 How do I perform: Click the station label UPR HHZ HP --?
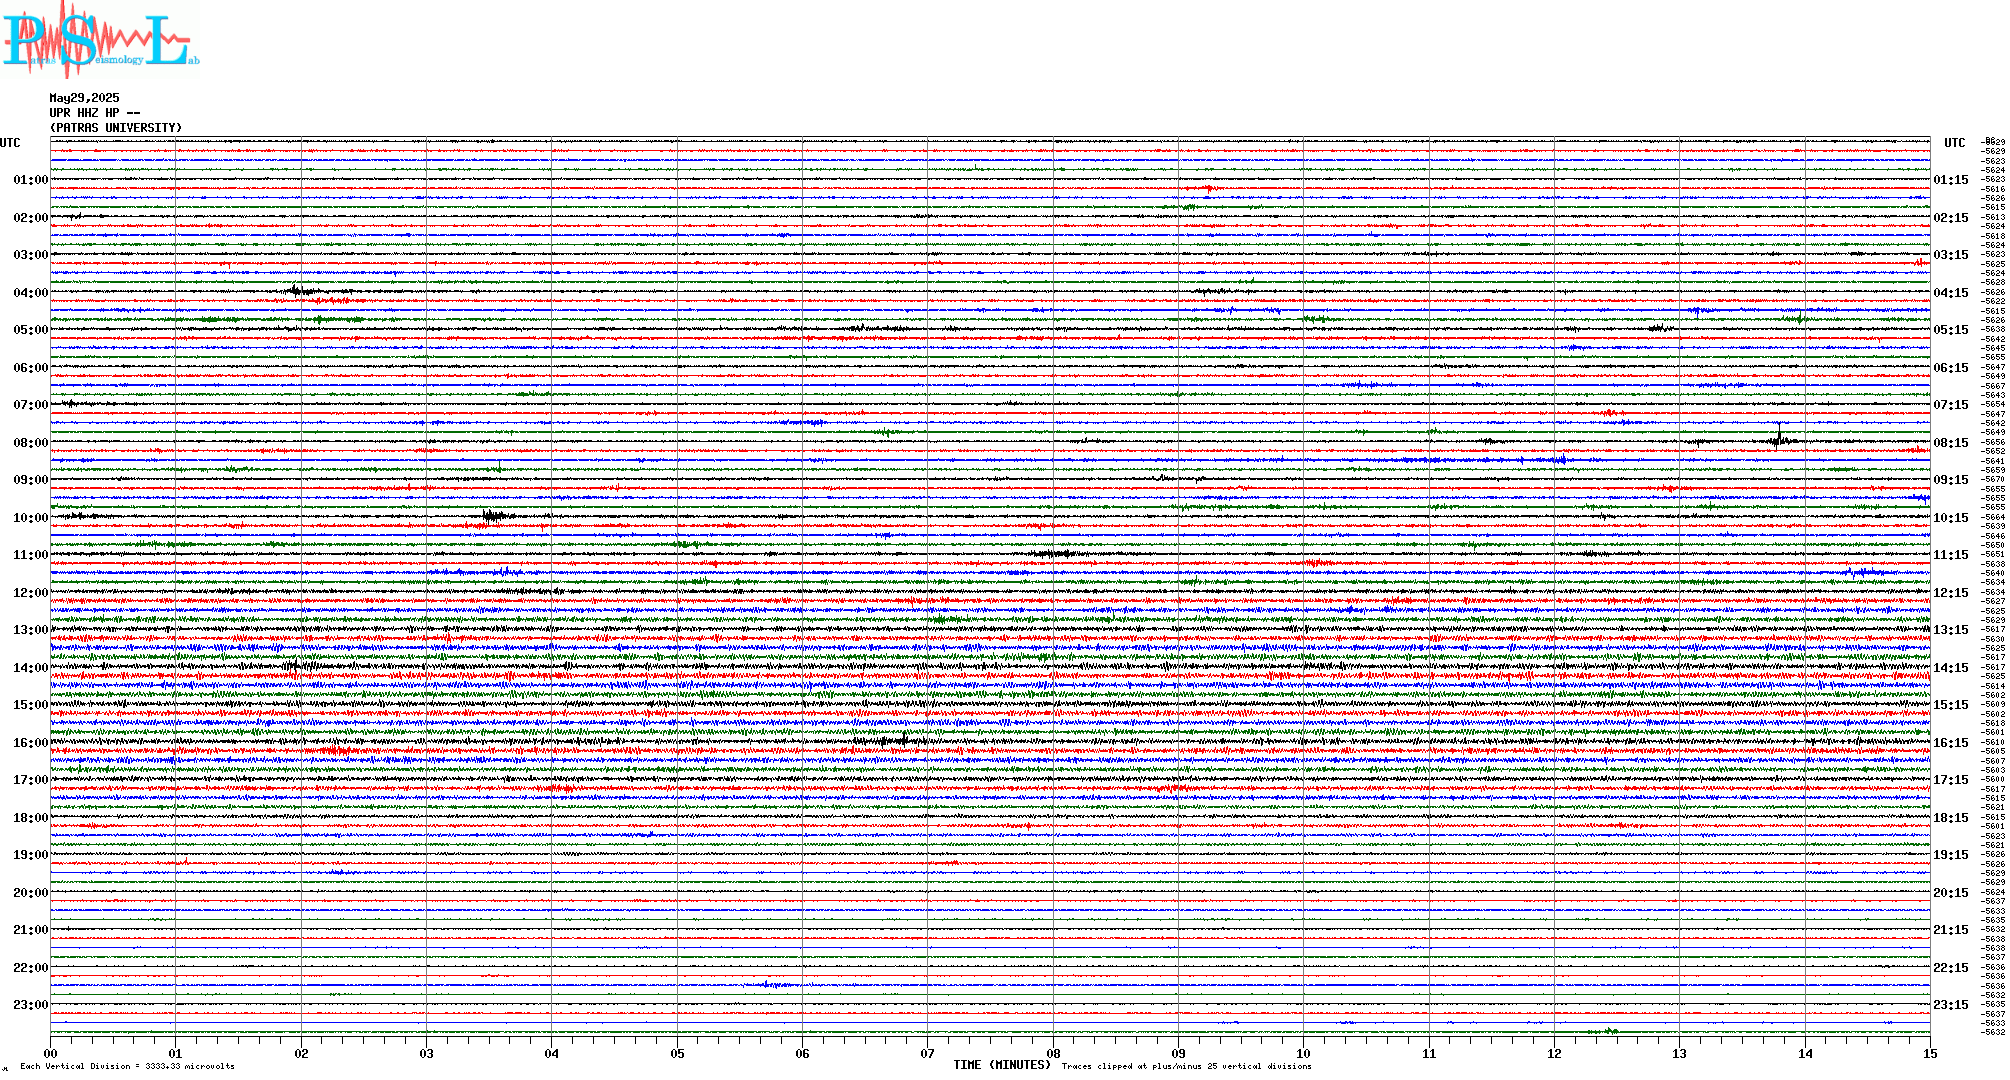[x=95, y=113]
